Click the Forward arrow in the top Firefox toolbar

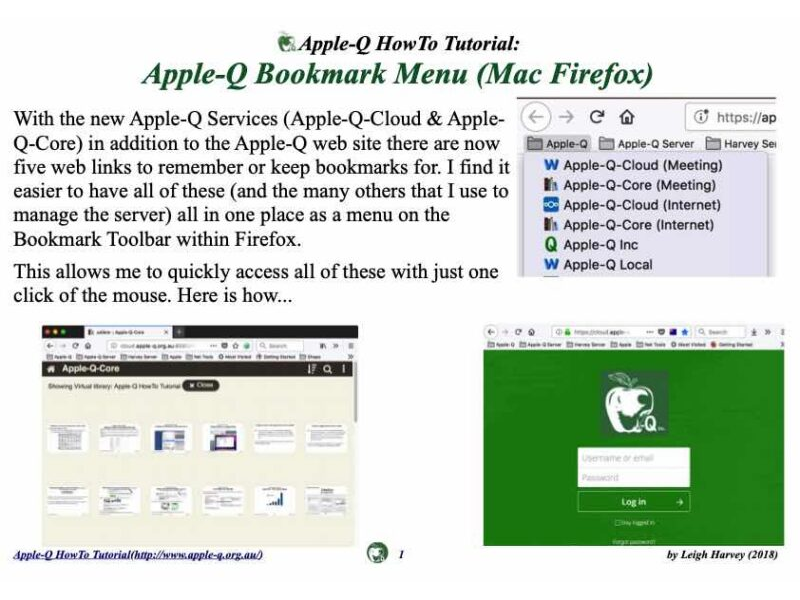point(566,117)
